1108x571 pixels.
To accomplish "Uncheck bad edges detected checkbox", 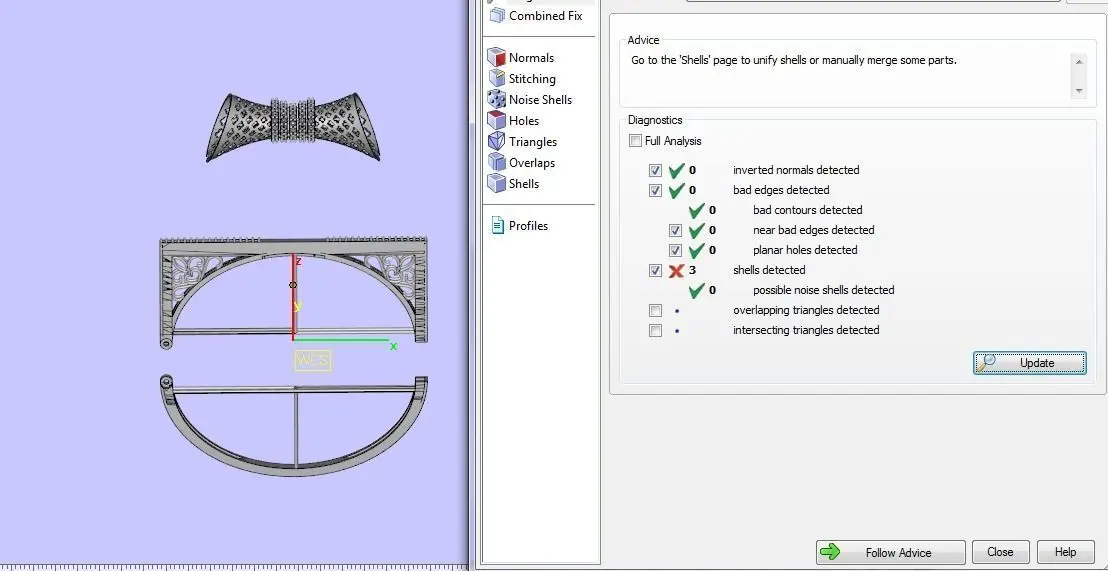I will [655, 190].
